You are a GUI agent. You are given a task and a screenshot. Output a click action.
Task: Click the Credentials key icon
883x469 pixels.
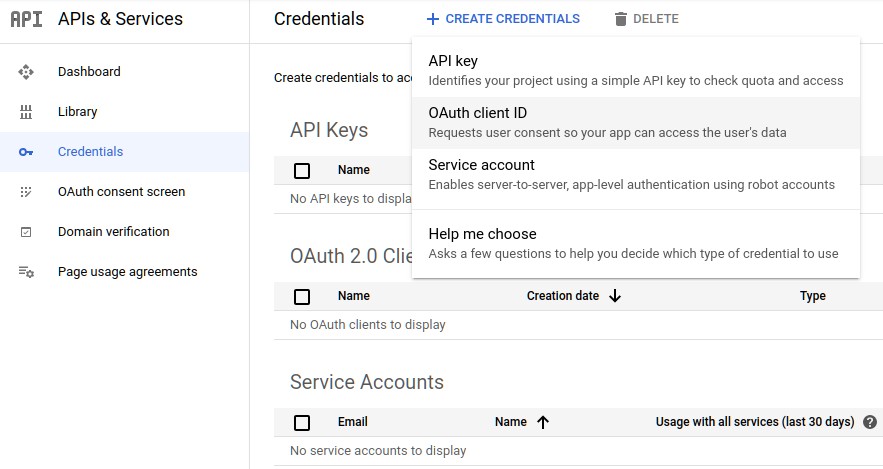click(26, 152)
